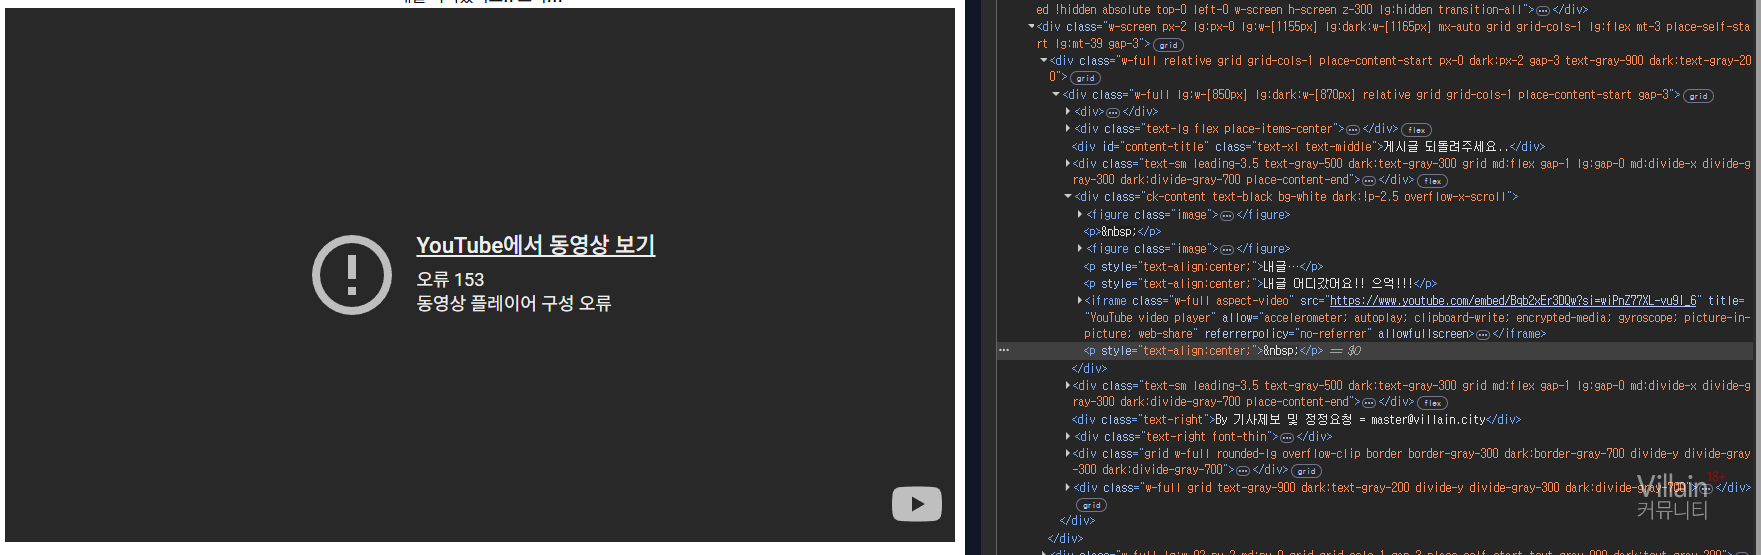Select the content-title div element

pos(1300,146)
